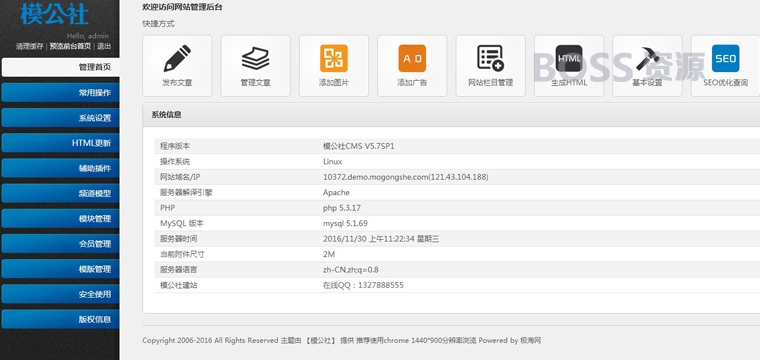Open the 频道模型 sidebar menu
760x360 pixels.
tap(61, 193)
